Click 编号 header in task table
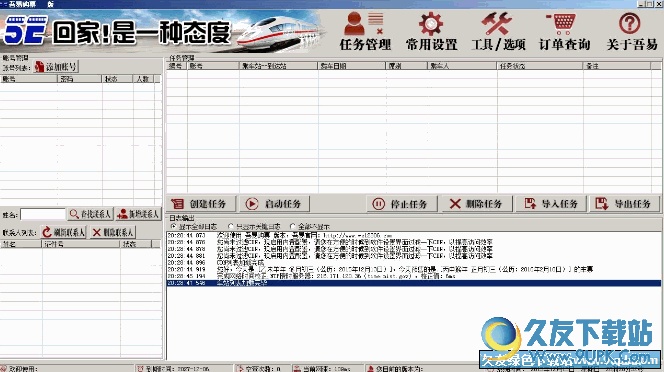 click(177, 66)
